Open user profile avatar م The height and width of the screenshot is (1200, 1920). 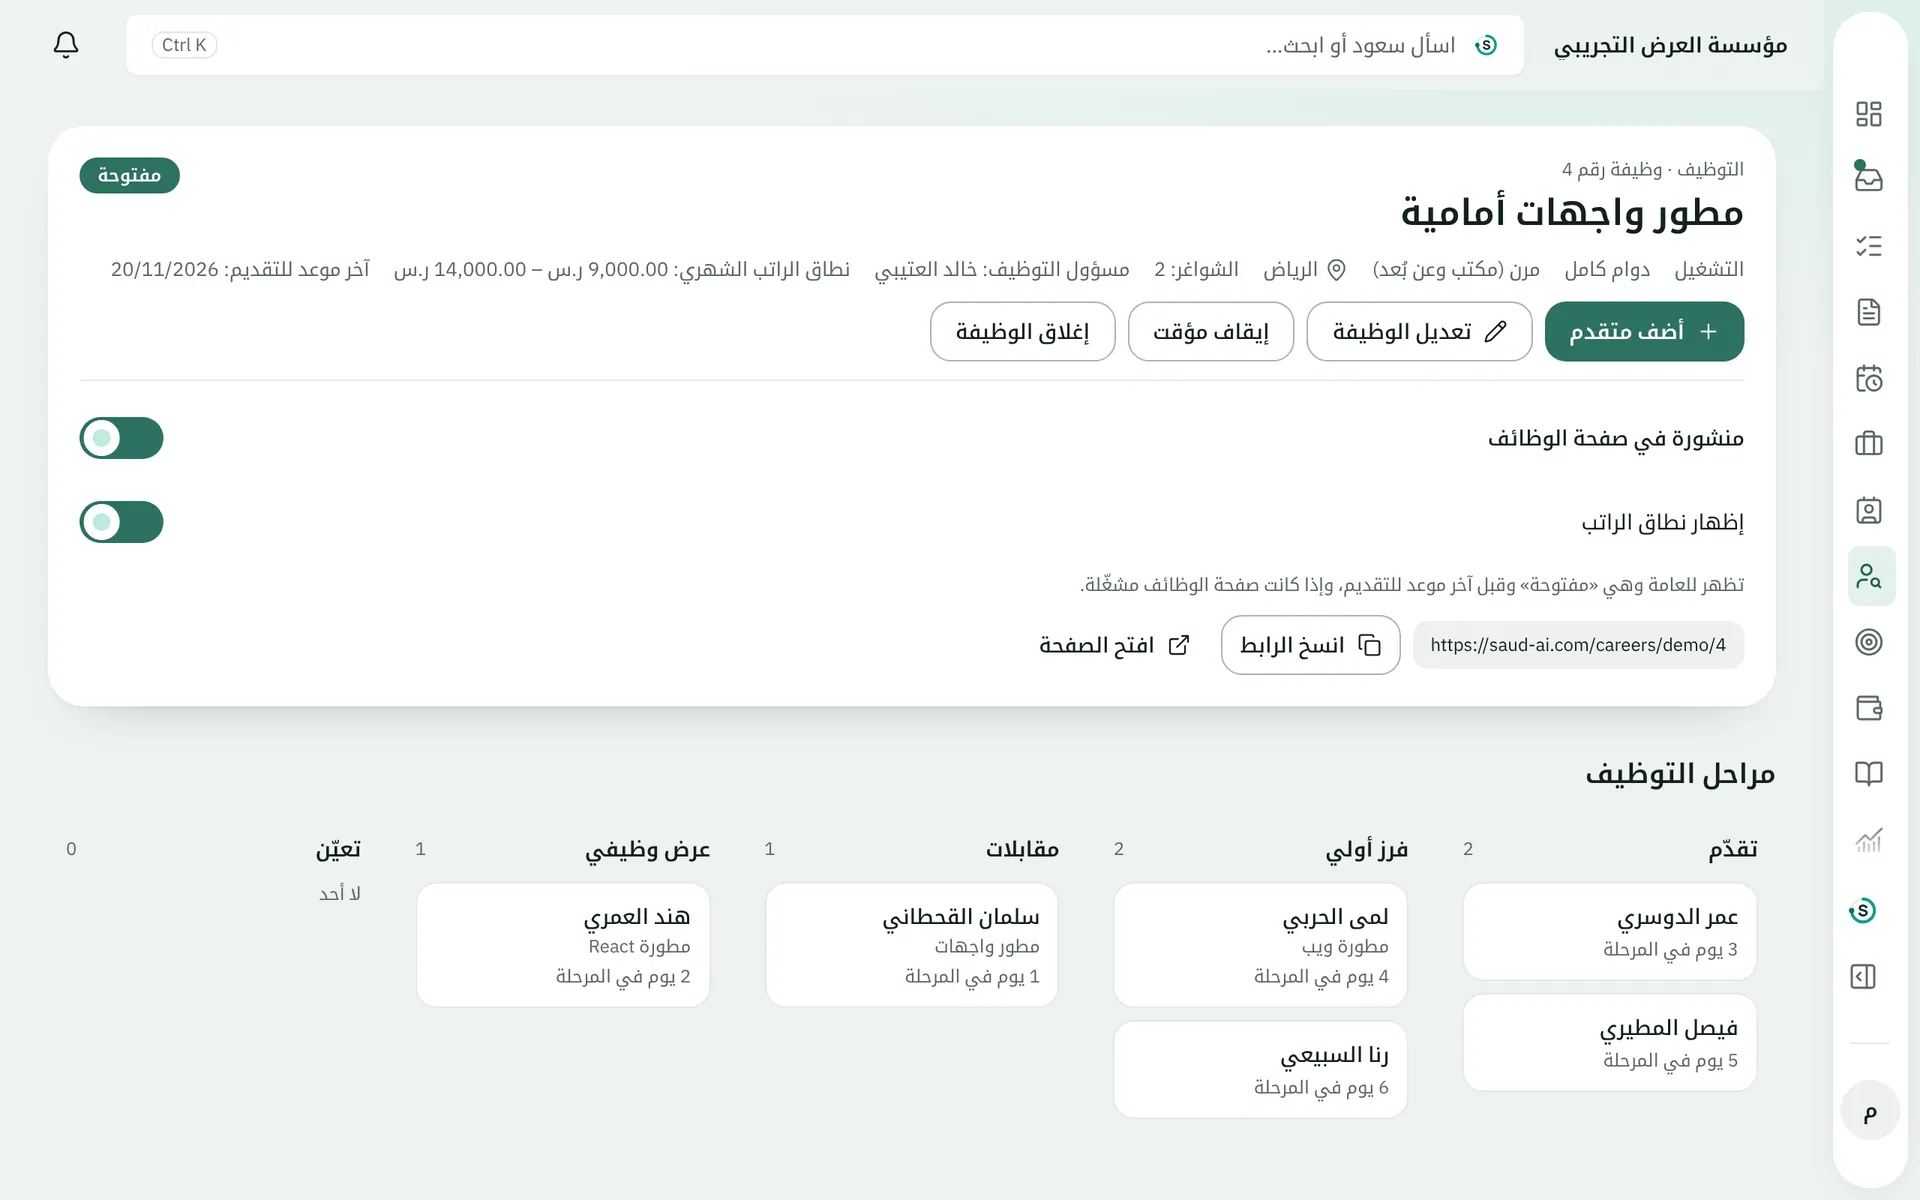coord(1870,1111)
